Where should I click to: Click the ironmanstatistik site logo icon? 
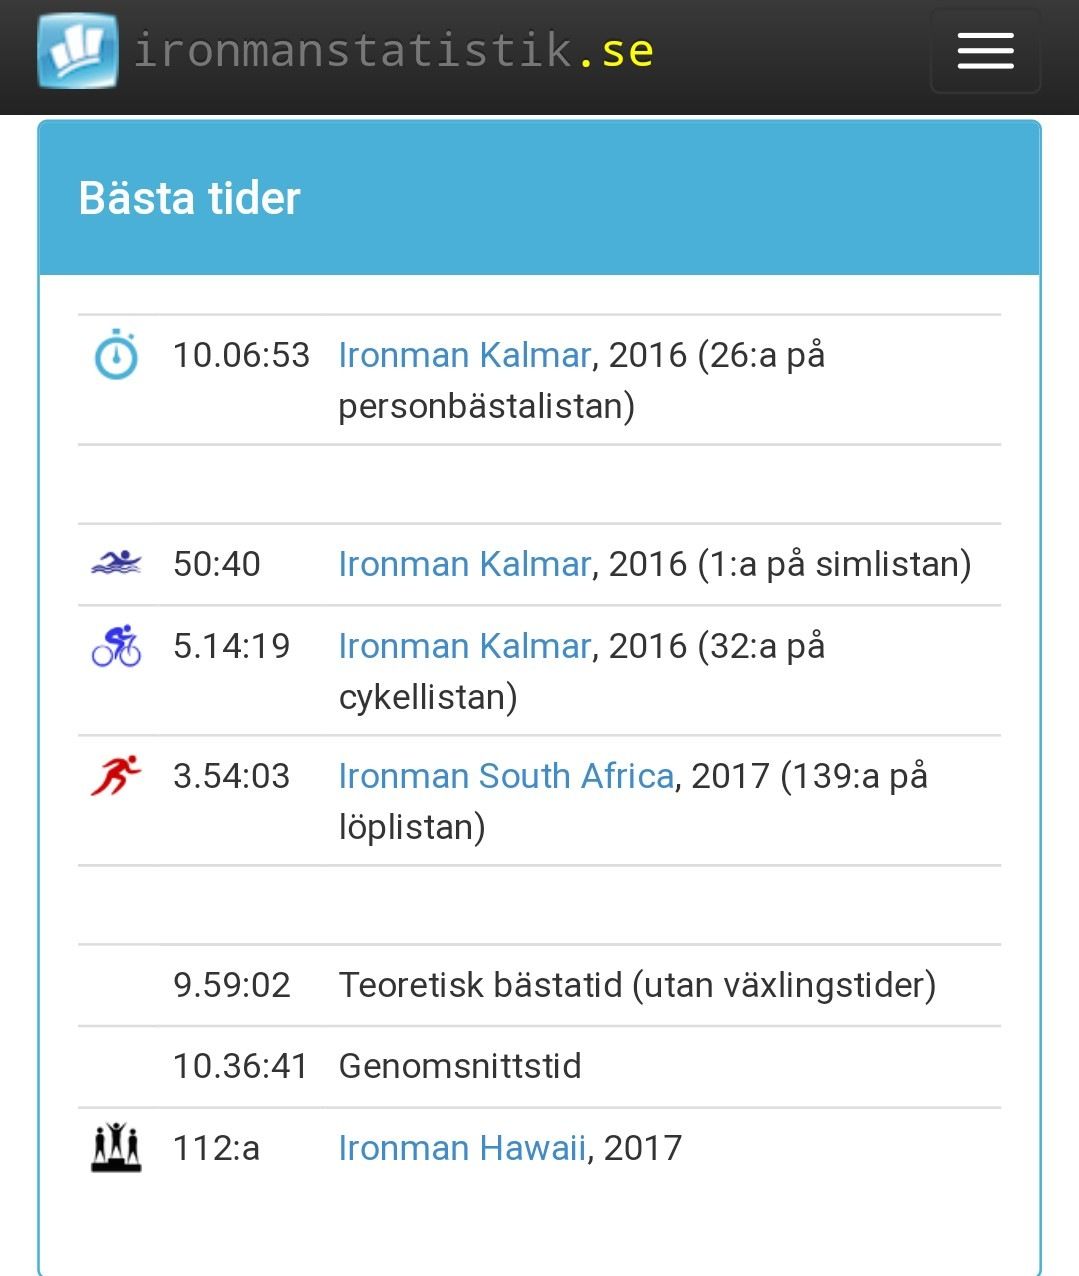pyautogui.click(x=77, y=50)
